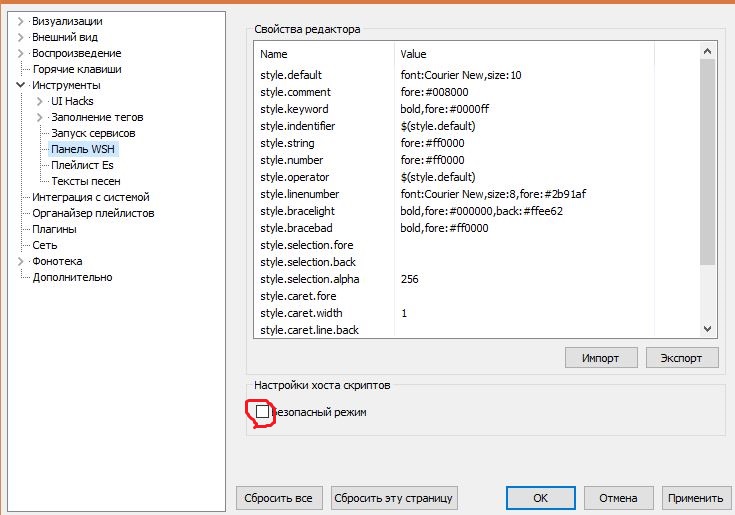This screenshot has width=735, height=515.
Task: Click the Экспорт button
Action: (x=681, y=358)
